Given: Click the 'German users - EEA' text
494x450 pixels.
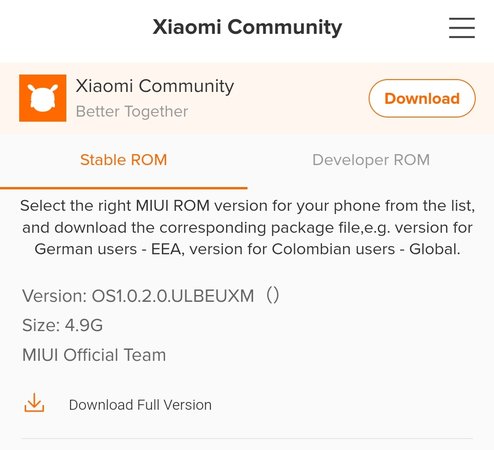Looking at the screenshot, I should click(109, 249).
